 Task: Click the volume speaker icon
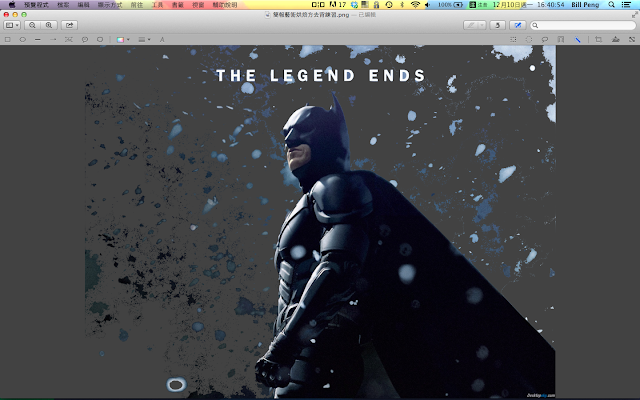[x=427, y=5]
